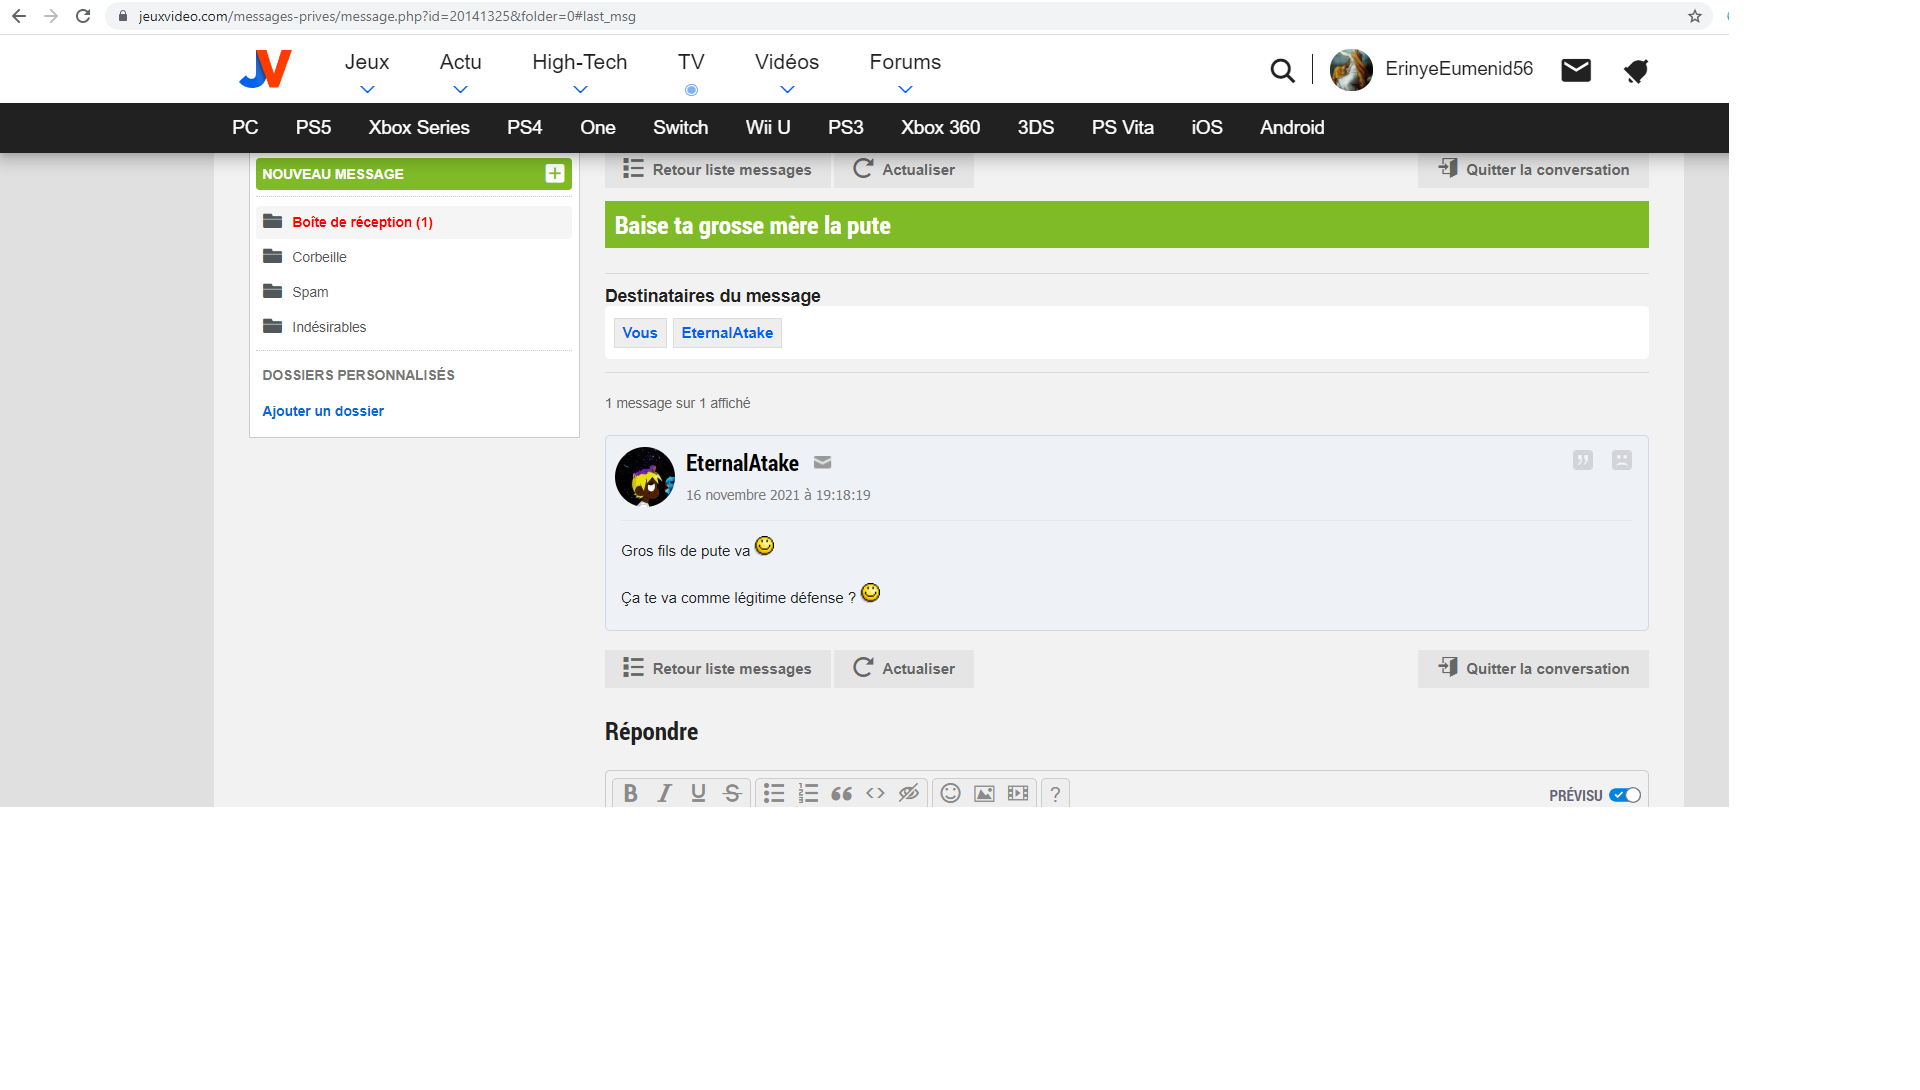Apply bold formatting in reply editor

630,793
